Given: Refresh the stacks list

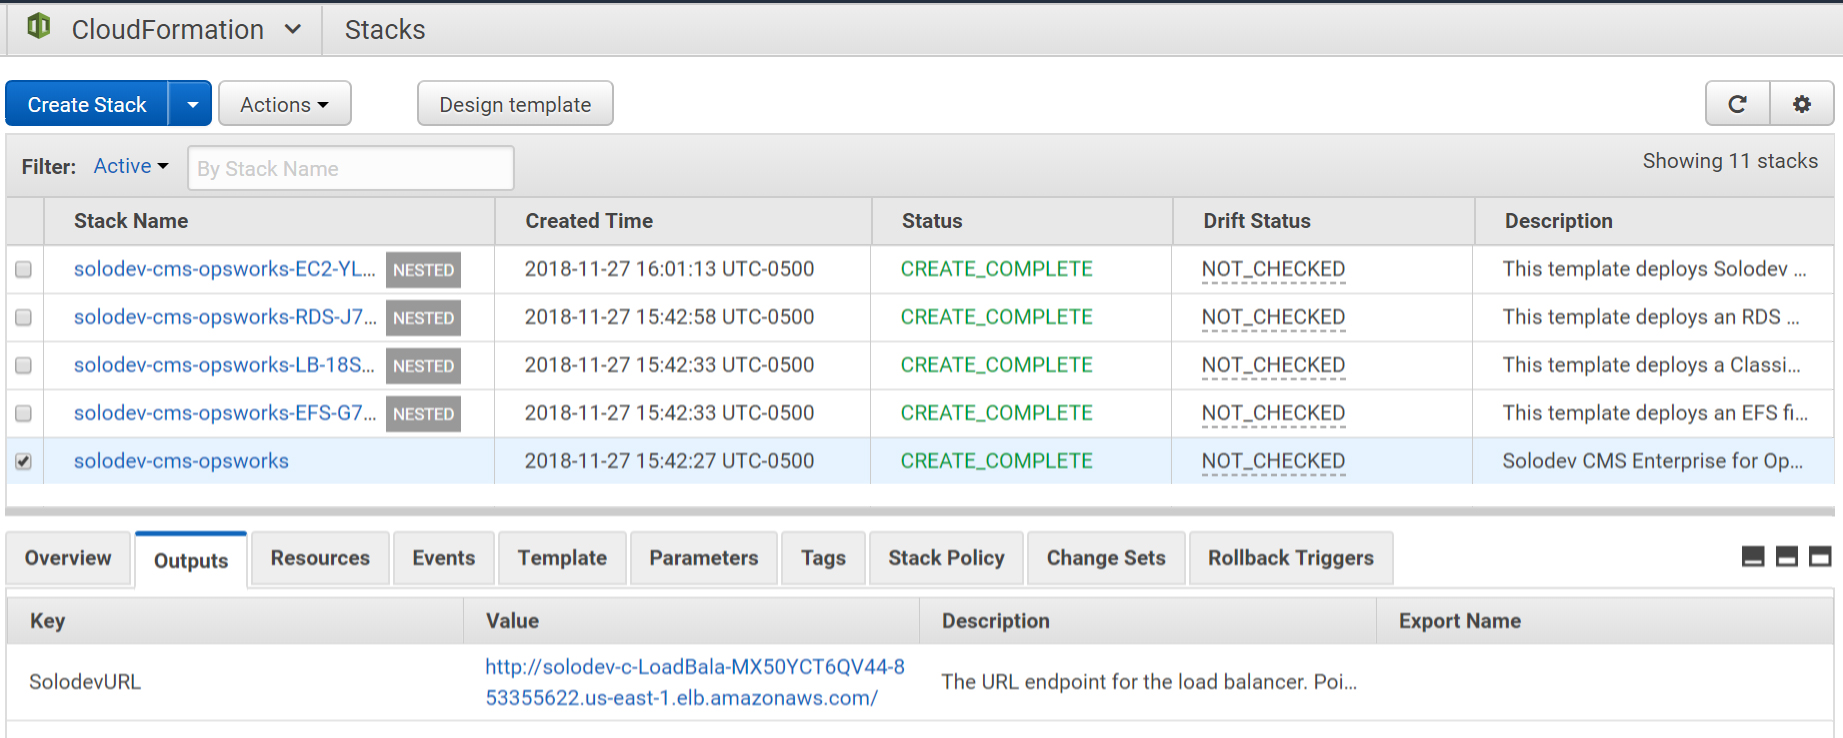Looking at the screenshot, I should pyautogui.click(x=1738, y=104).
